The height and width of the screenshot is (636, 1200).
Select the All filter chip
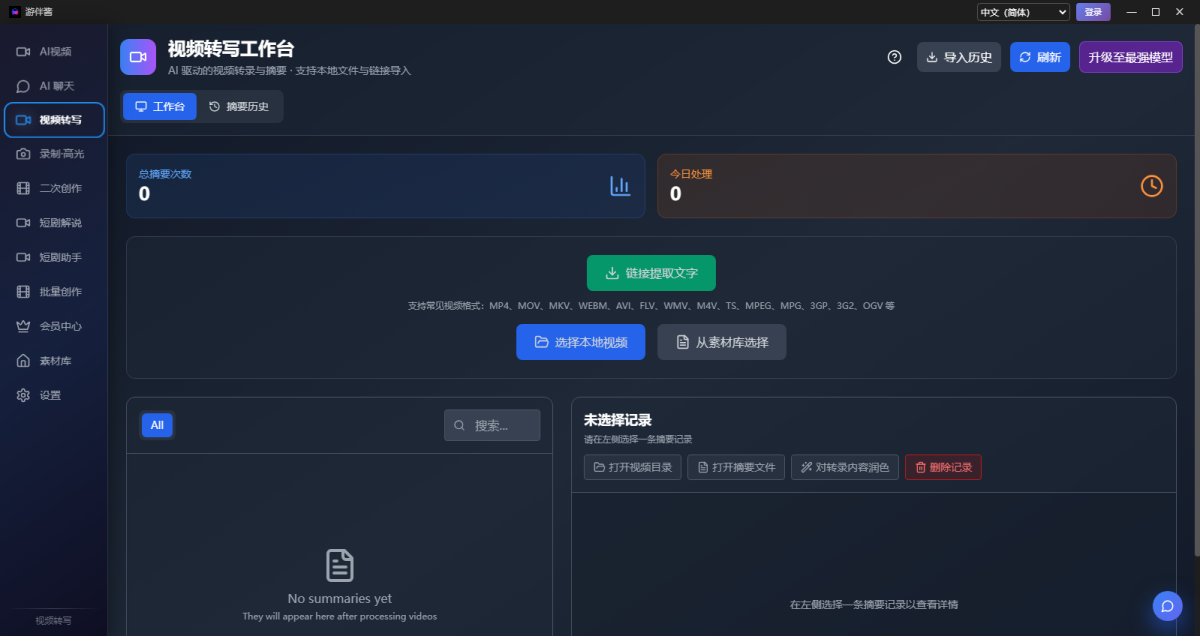157,425
